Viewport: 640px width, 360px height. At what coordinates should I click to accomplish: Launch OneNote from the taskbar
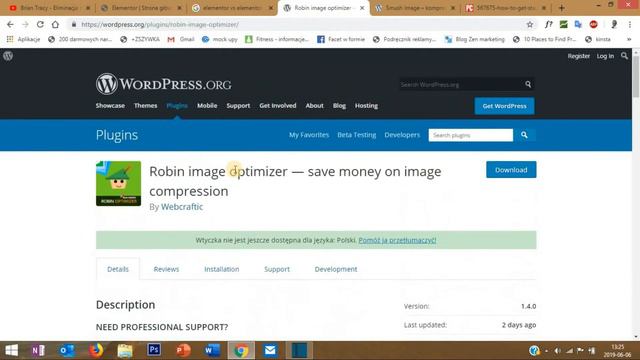point(38,350)
